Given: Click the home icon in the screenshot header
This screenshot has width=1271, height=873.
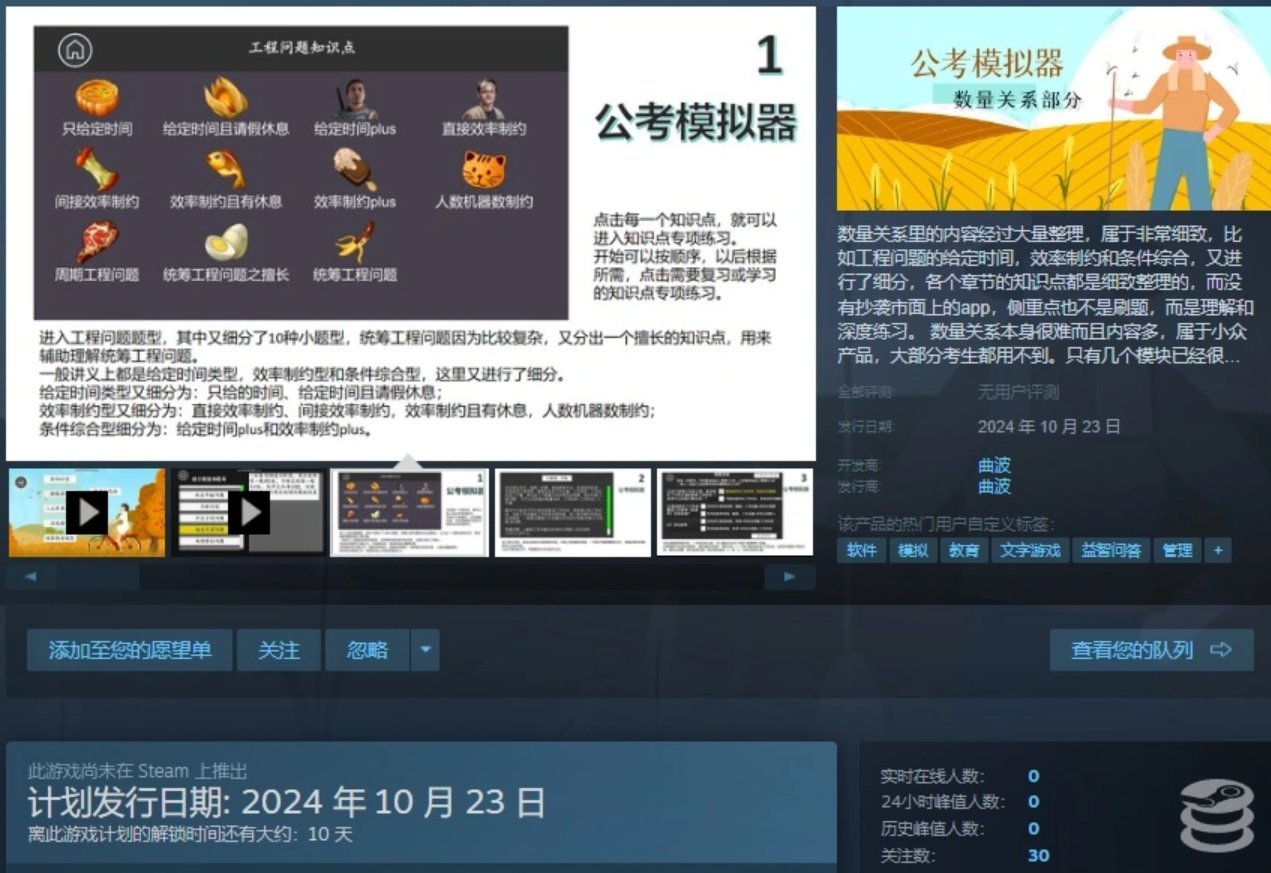Looking at the screenshot, I should click(76, 50).
